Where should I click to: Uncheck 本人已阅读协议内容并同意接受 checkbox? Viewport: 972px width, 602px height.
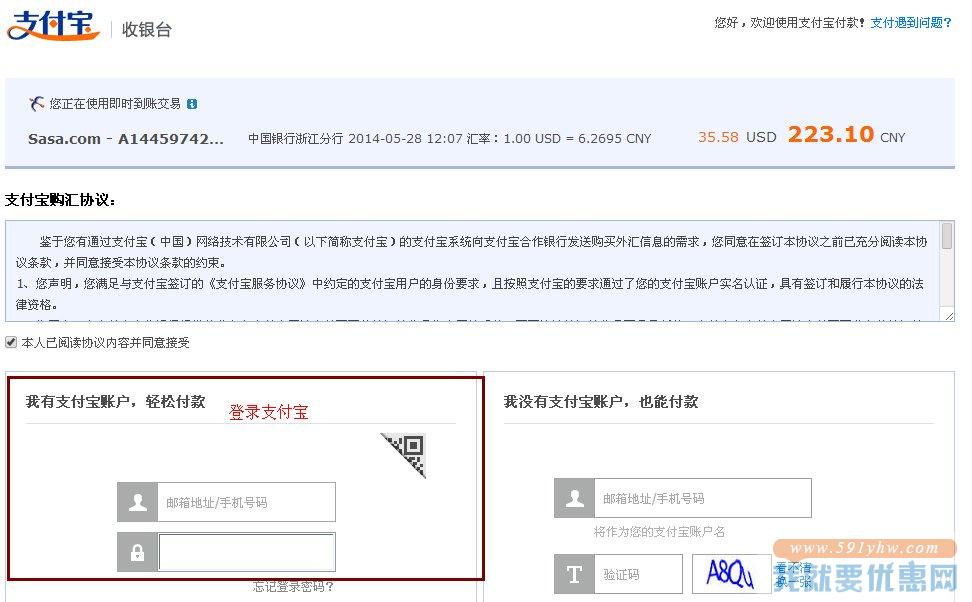tap(11, 342)
